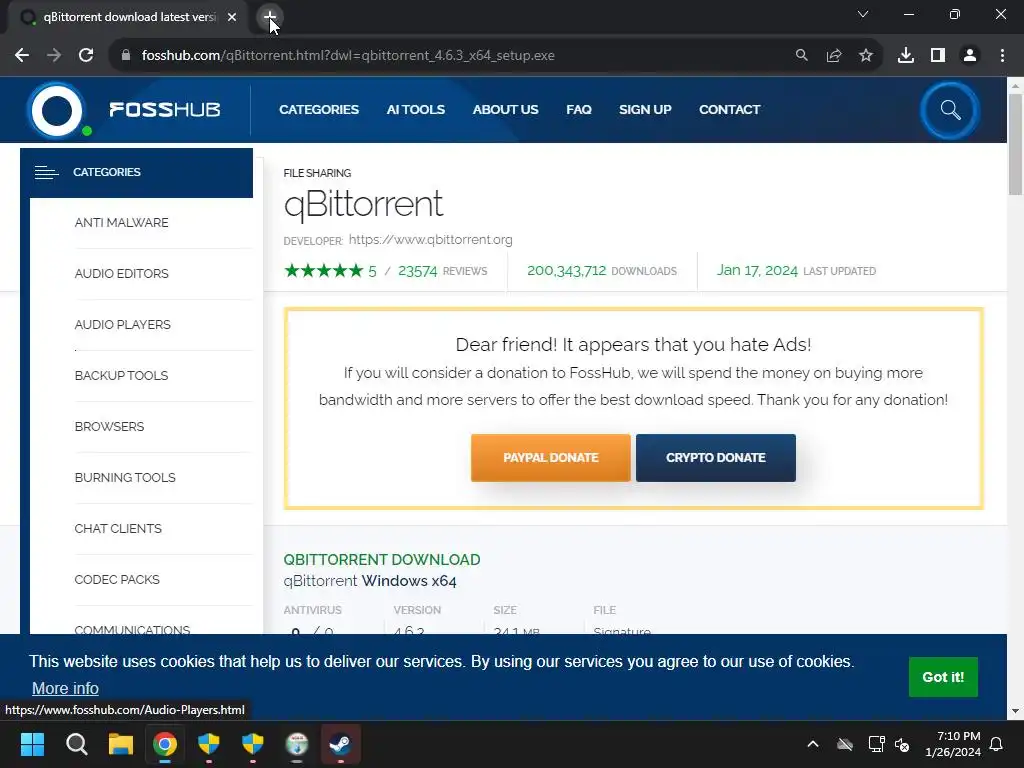Image resolution: width=1024 pixels, height=768 pixels.
Task: Click the five-star rating
Action: [x=323, y=270]
